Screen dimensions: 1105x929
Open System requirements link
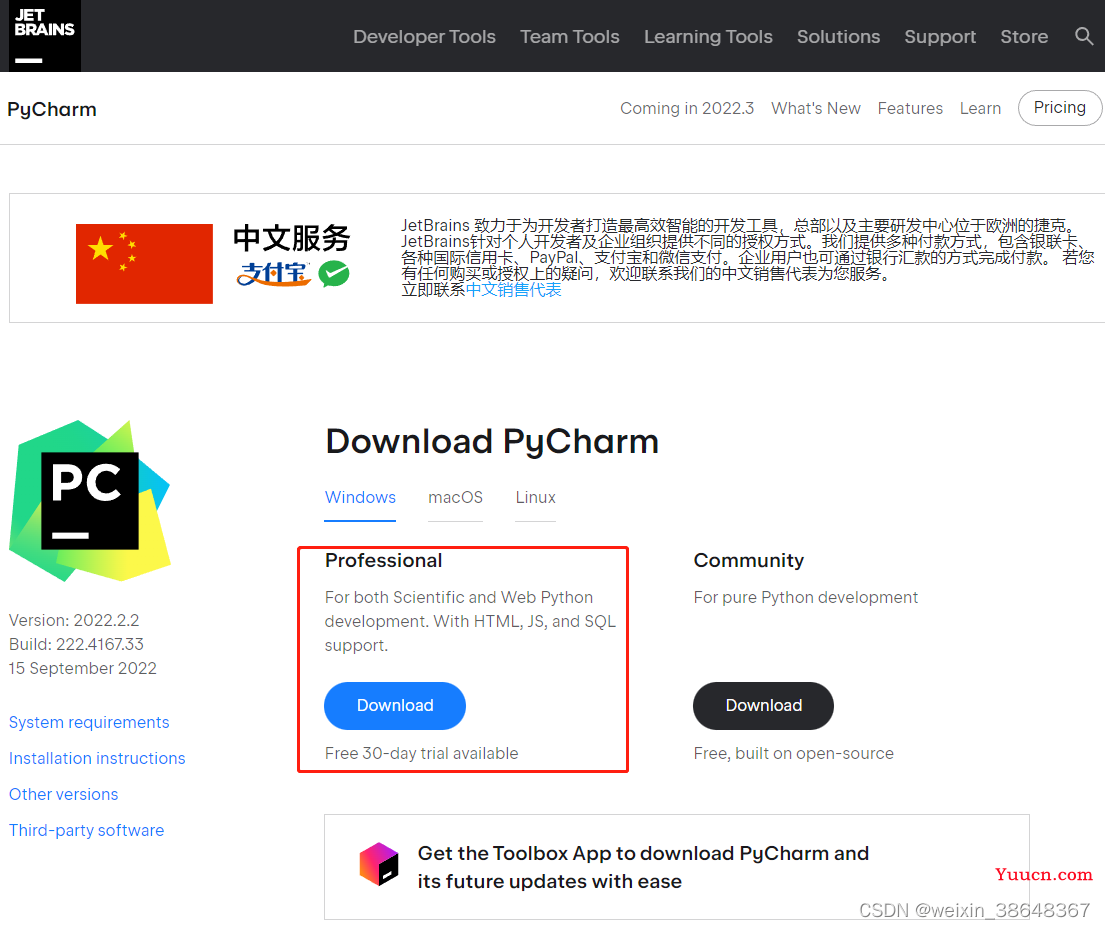click(89, 722)
